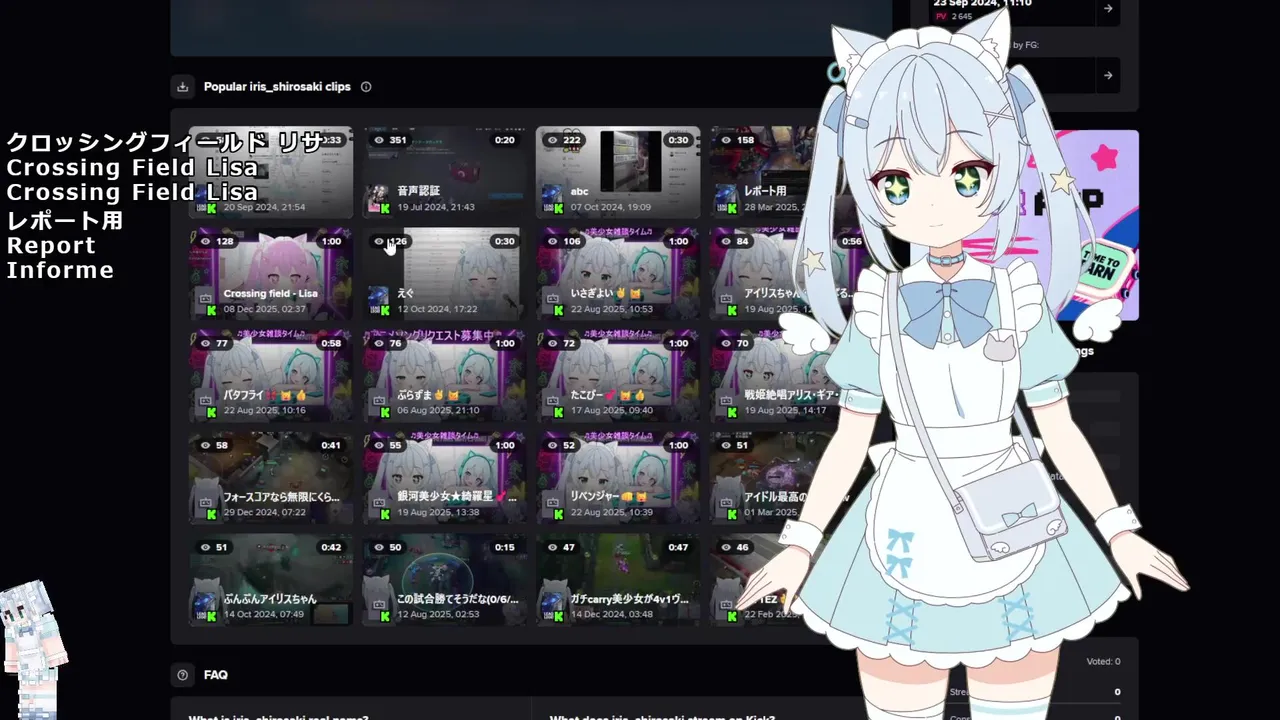Screen dimensions: 1280x720
Task: Click the Kick K icon on abc clip
Action: click(x=558, y=209)
